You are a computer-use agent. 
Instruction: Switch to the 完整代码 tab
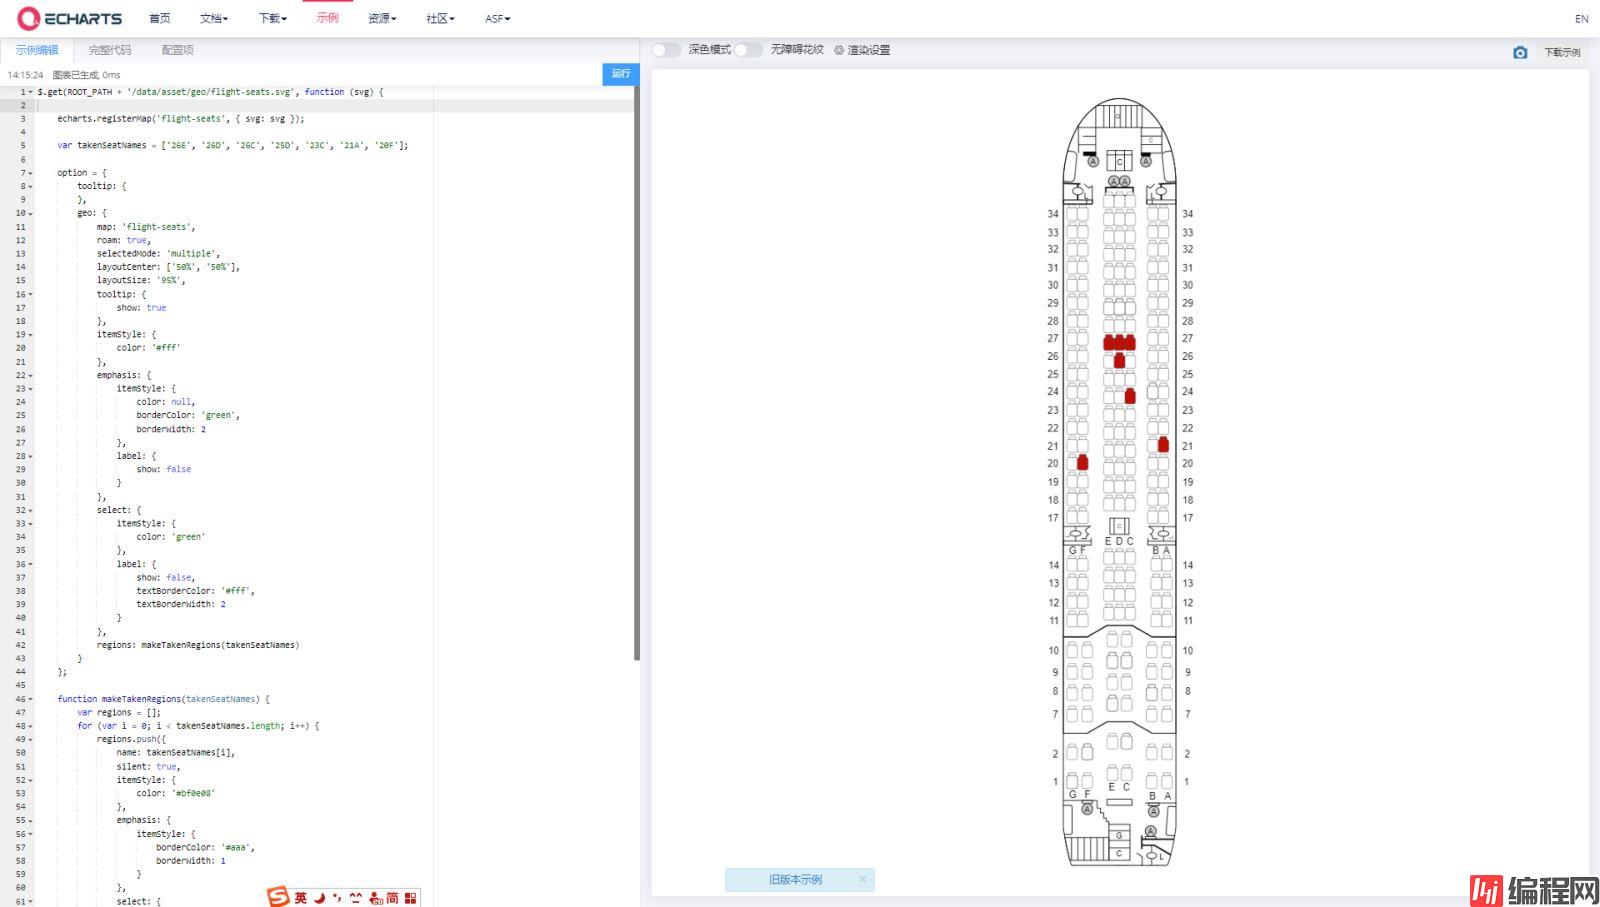click(109, 50)
